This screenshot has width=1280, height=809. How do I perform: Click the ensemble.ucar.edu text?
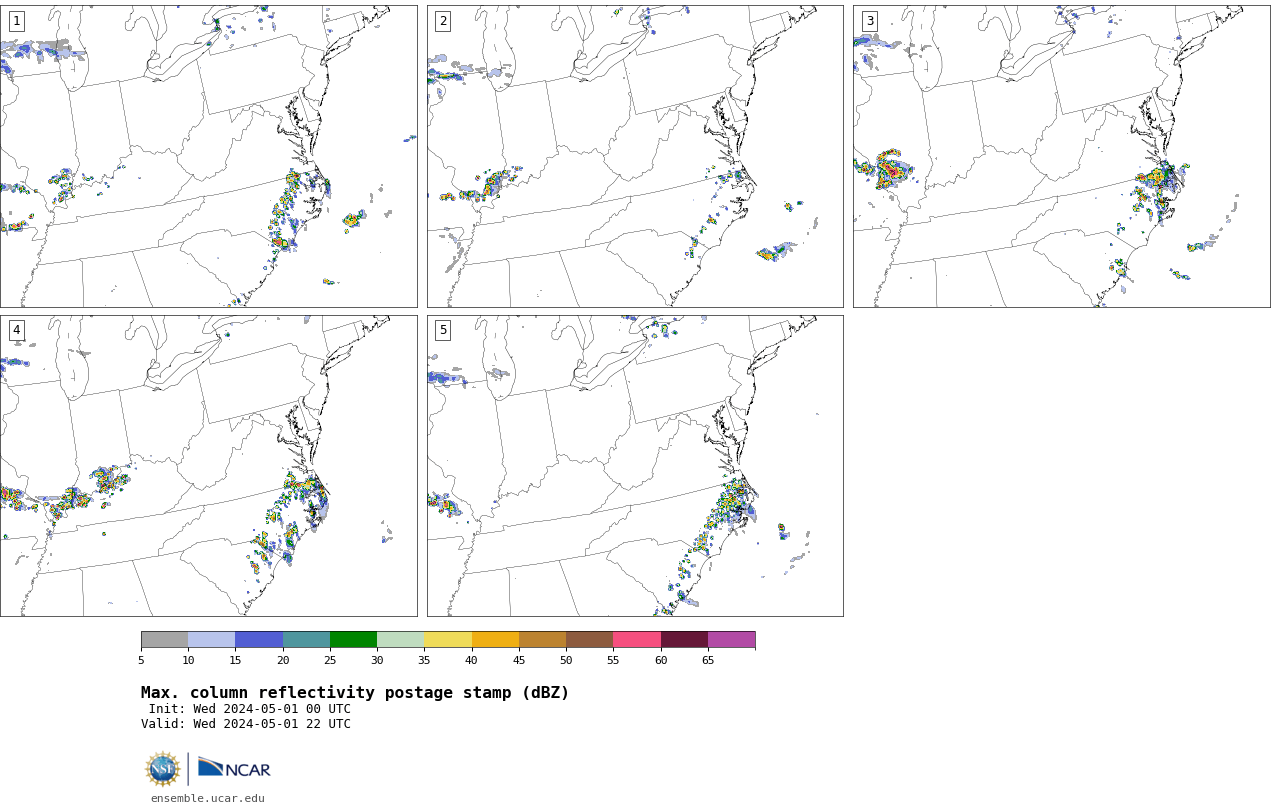coord(208,798)
